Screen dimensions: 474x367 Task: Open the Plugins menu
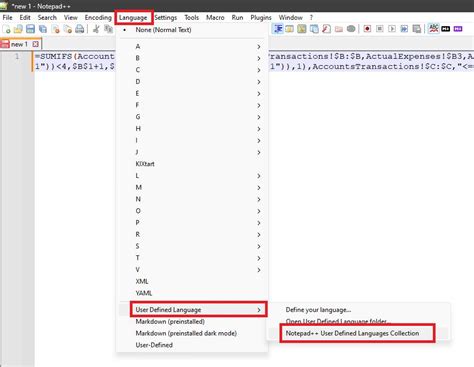point(261,17)
